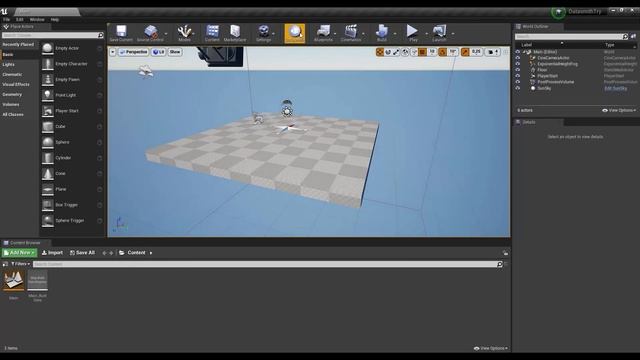Screen dimensions: 640x360
Task: Click the Cube icon in Place Actors
Action: click(48, 127)
